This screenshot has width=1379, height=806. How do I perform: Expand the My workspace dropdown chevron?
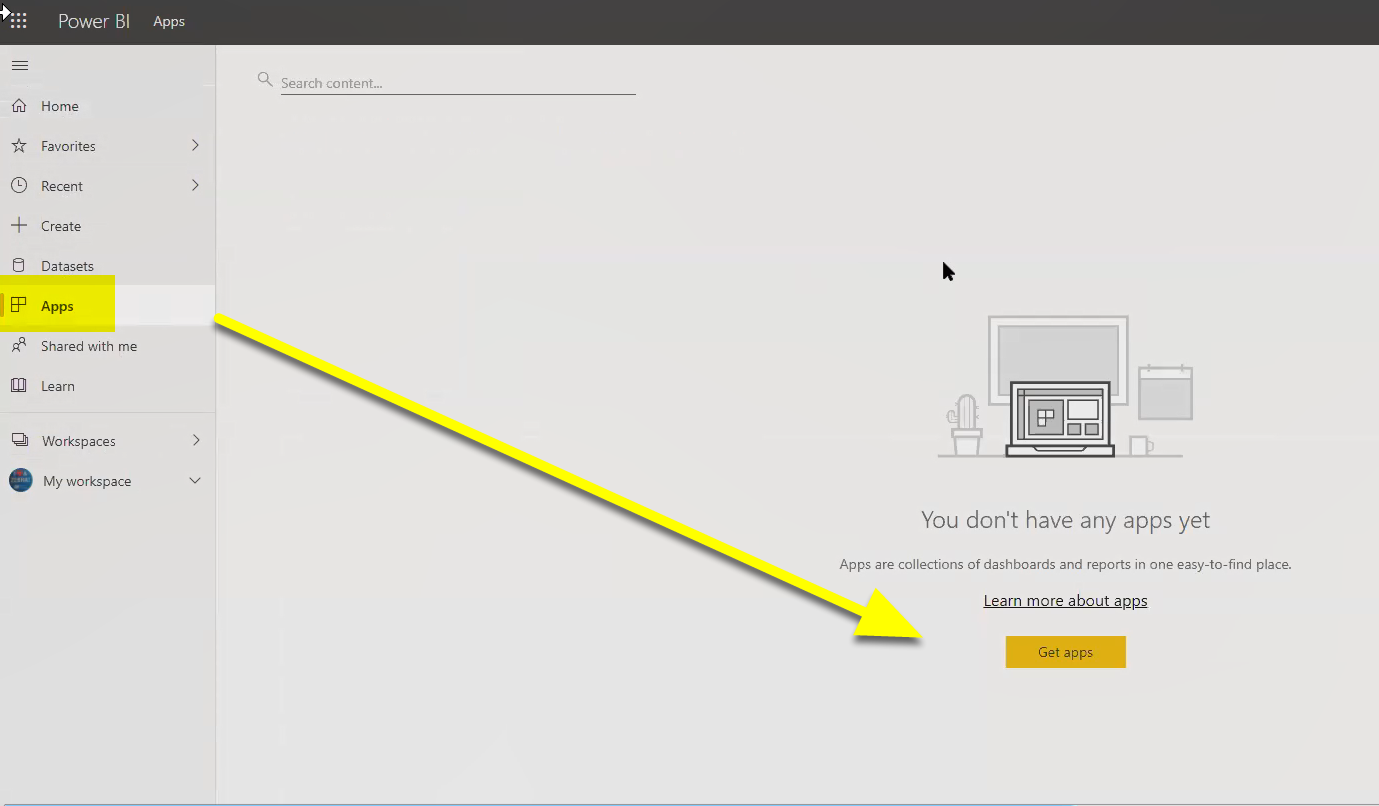(x=195, y=481)
